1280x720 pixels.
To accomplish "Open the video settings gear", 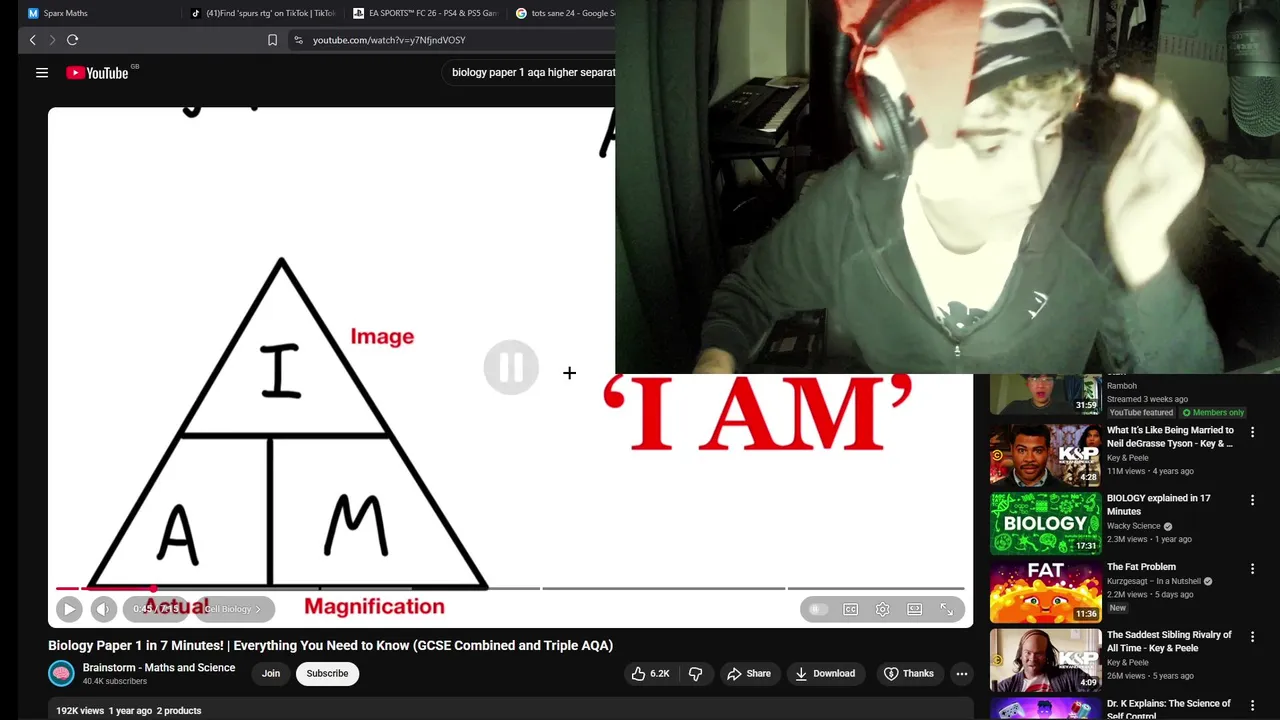I will (882, 609).
